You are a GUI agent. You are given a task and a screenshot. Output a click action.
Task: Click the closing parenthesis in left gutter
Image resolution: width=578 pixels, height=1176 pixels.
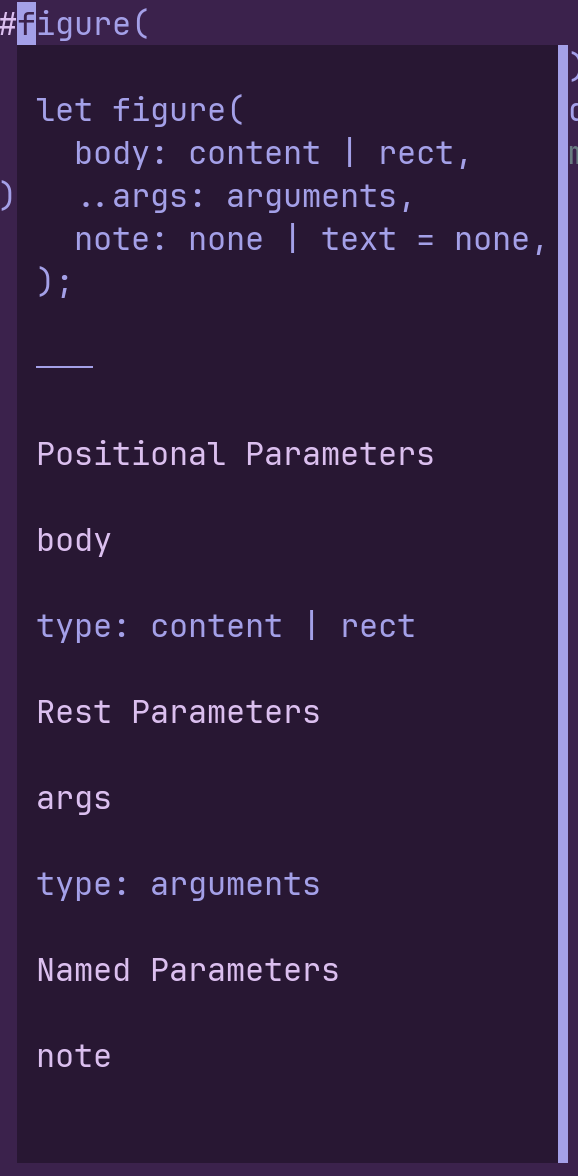point(7,196)
